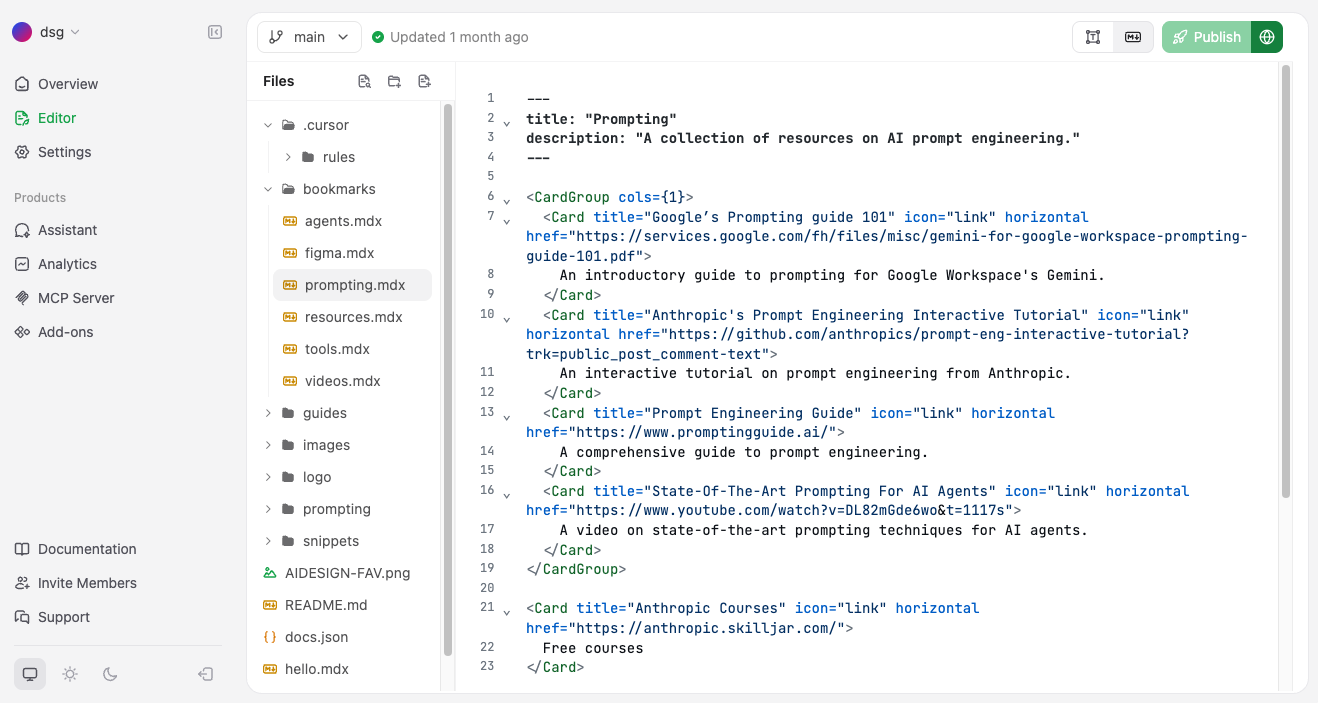The image size is (1318, 703).
Task: Open tools.mdx file
Action: pos(337,349)
